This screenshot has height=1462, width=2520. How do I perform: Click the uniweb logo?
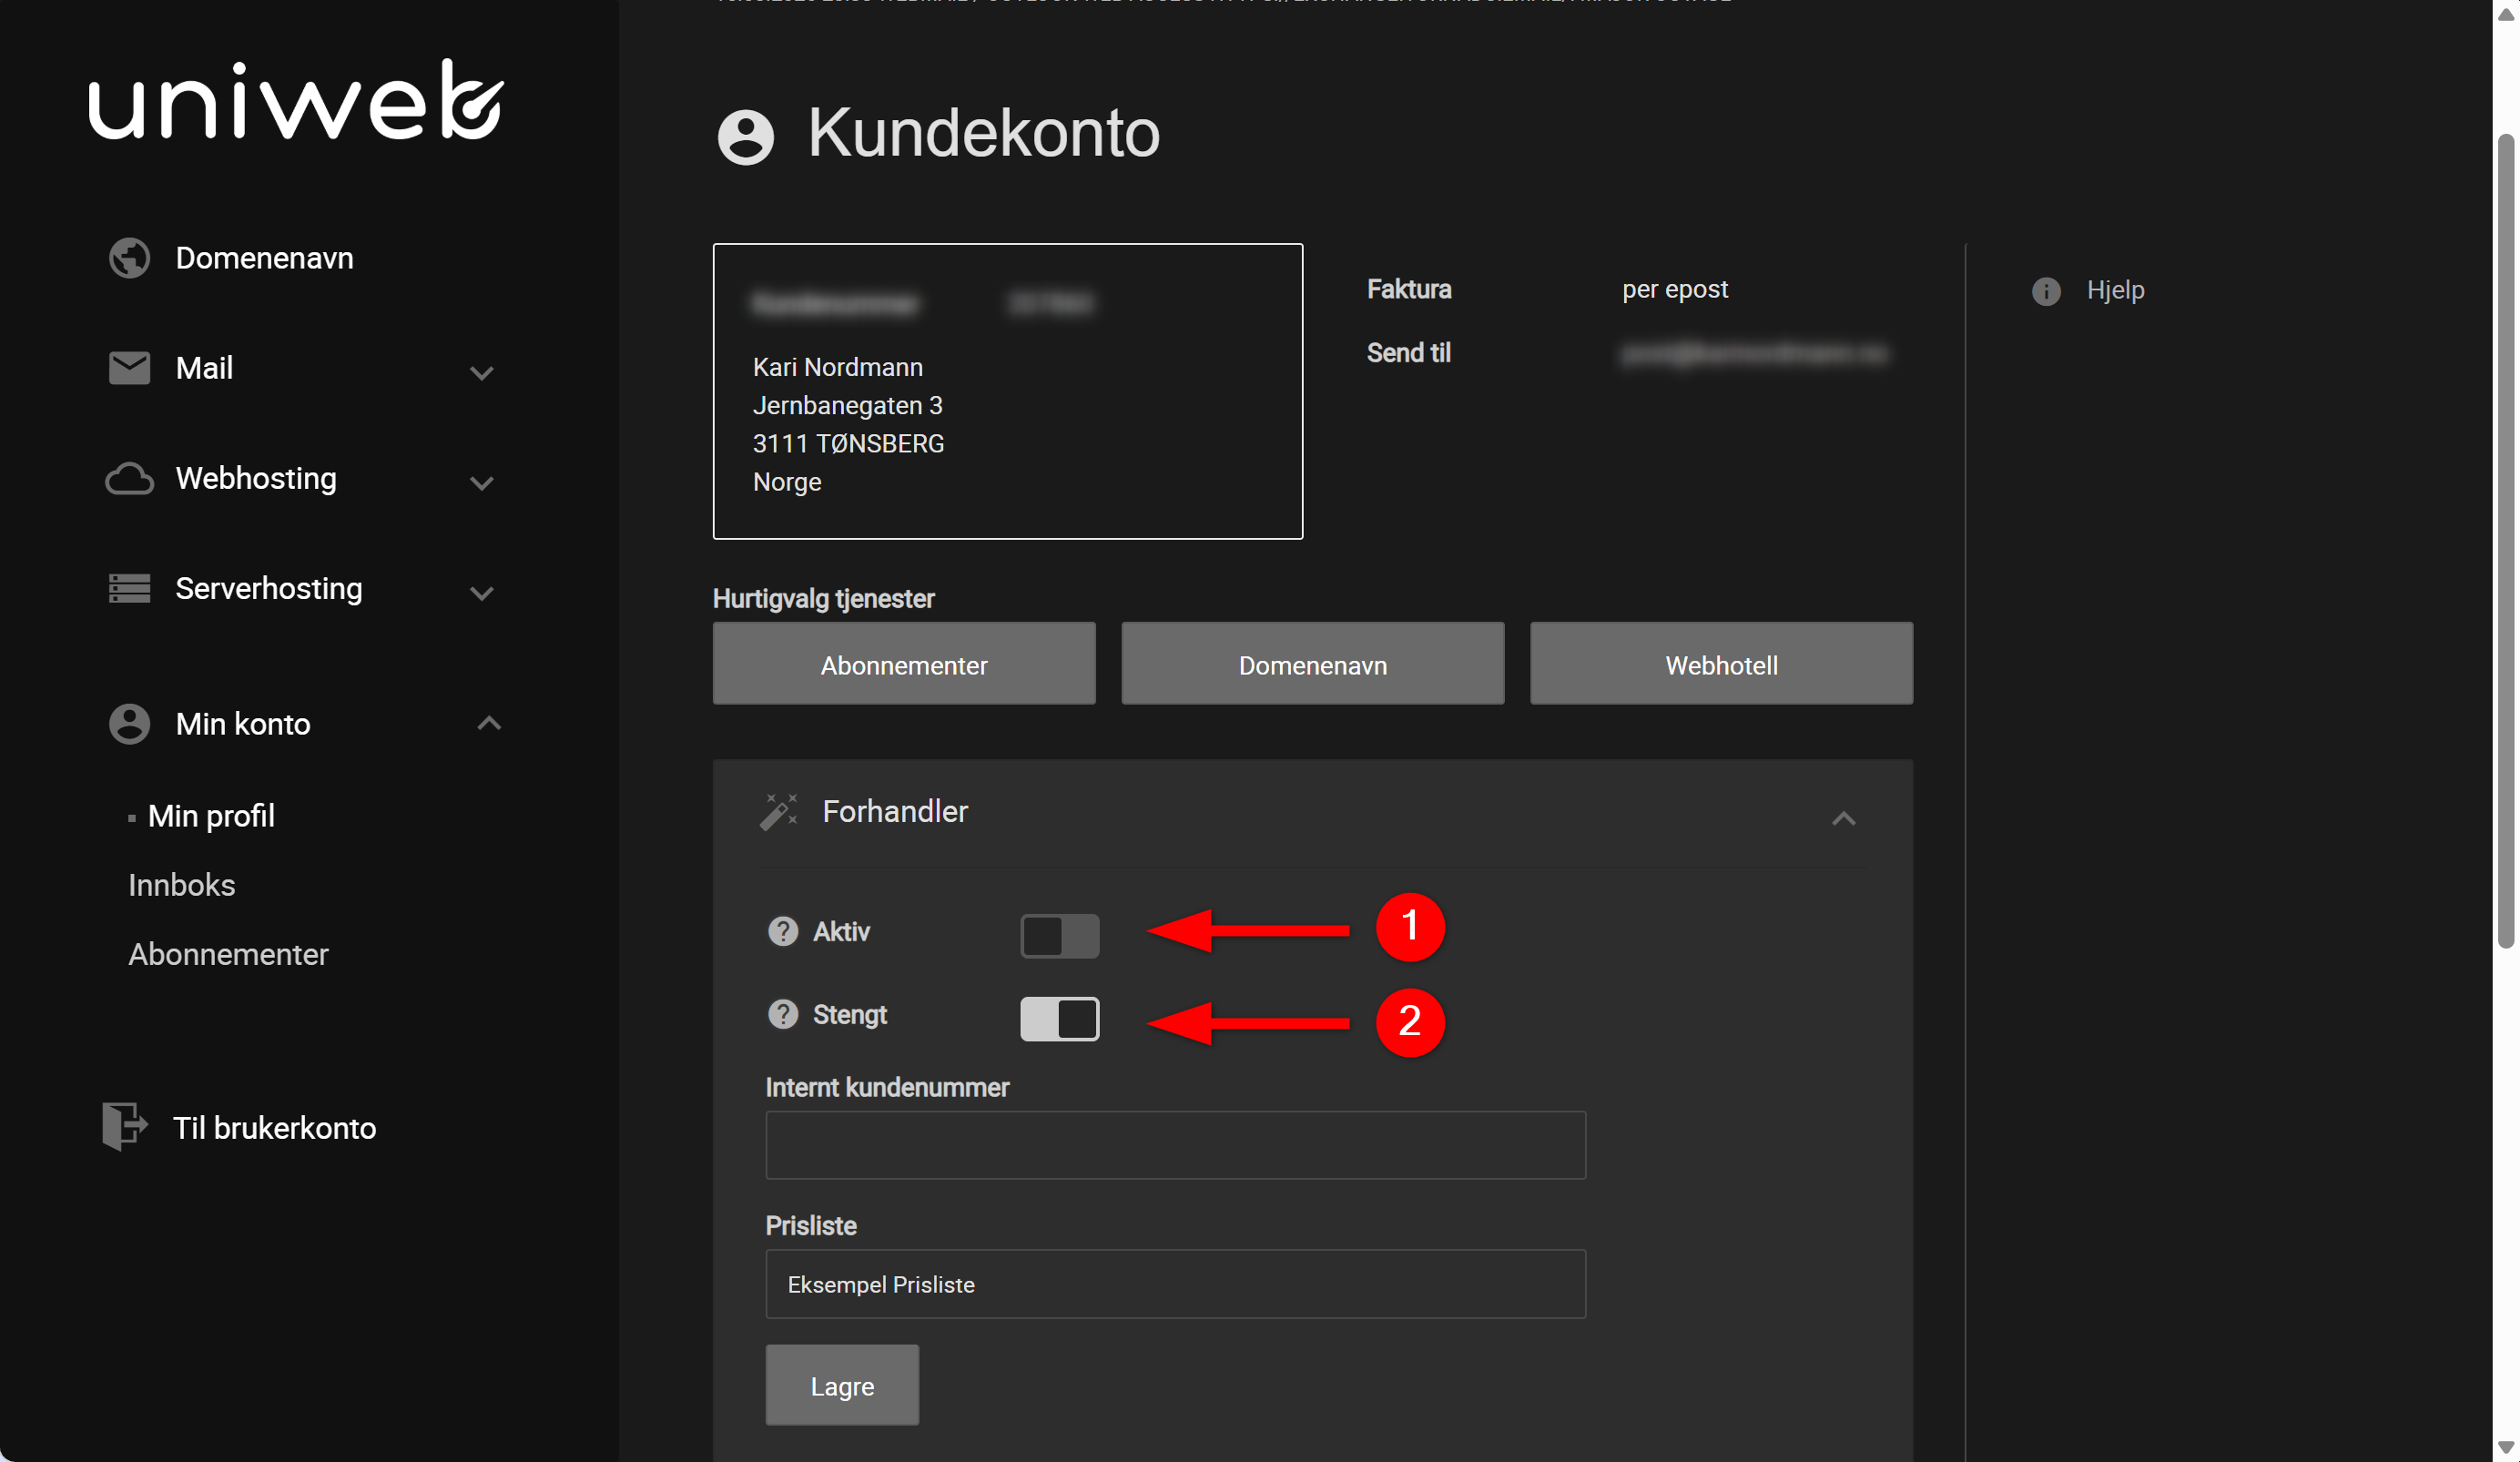[x=296, y=100]
